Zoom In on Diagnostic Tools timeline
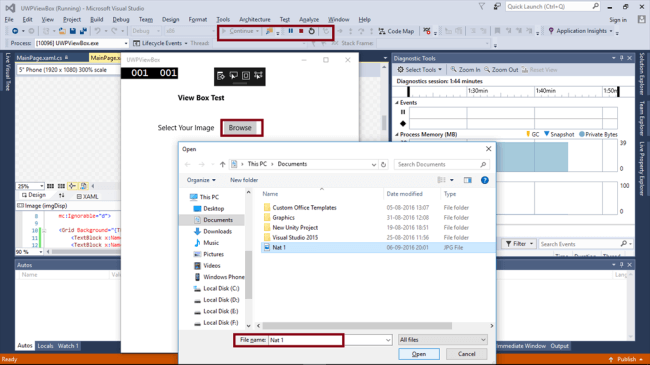 pyautogui.click(x=465, y=70)
